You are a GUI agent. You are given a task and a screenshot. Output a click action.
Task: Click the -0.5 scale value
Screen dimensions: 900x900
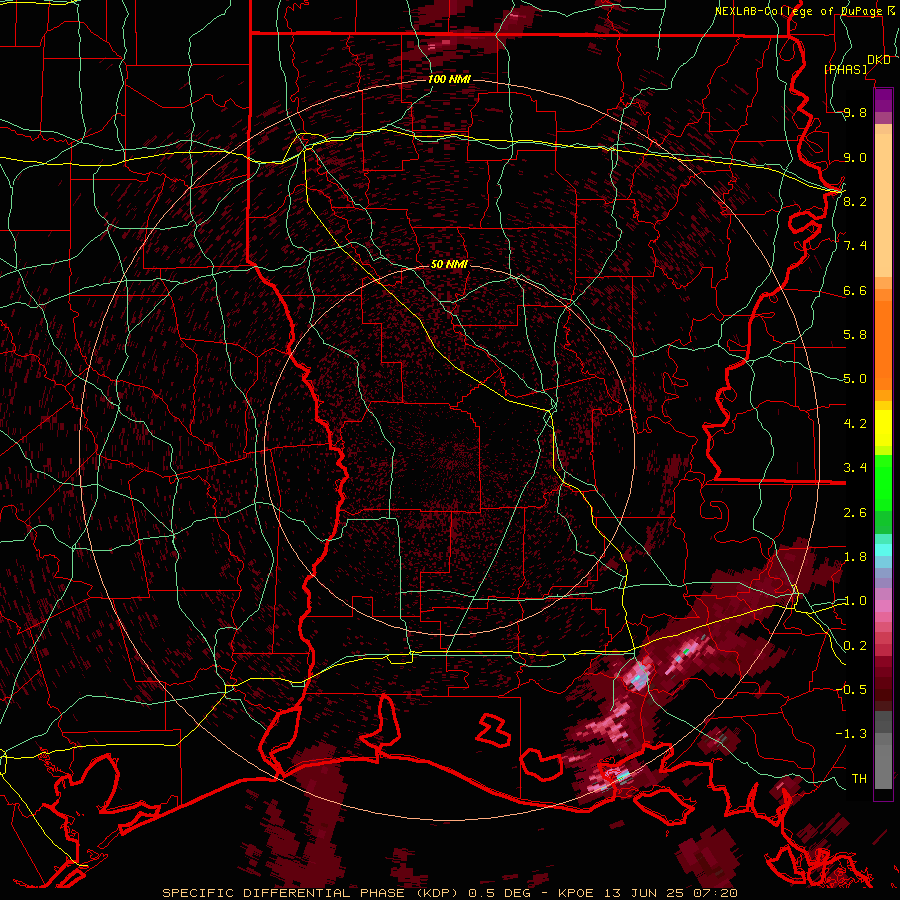[851, 690]
